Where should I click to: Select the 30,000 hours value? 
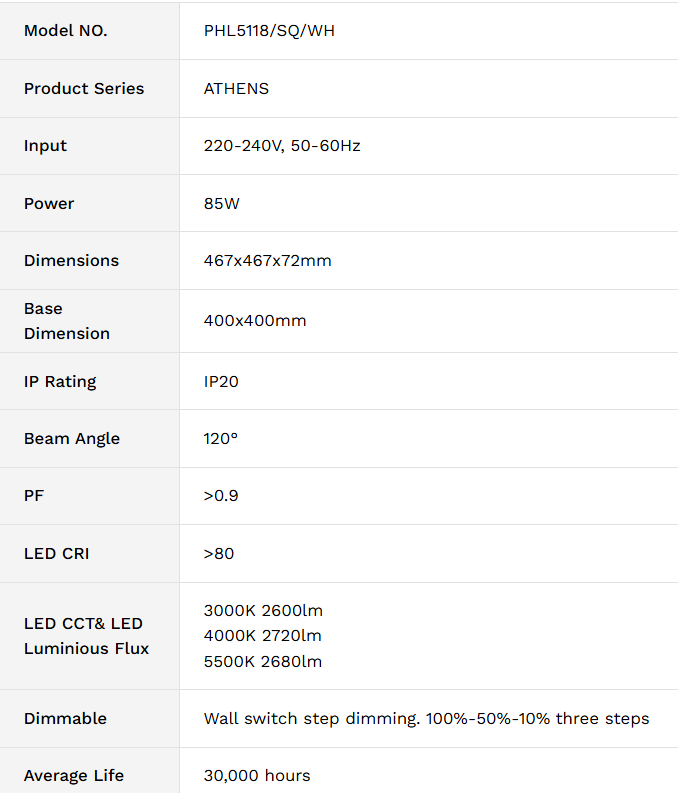257,776
